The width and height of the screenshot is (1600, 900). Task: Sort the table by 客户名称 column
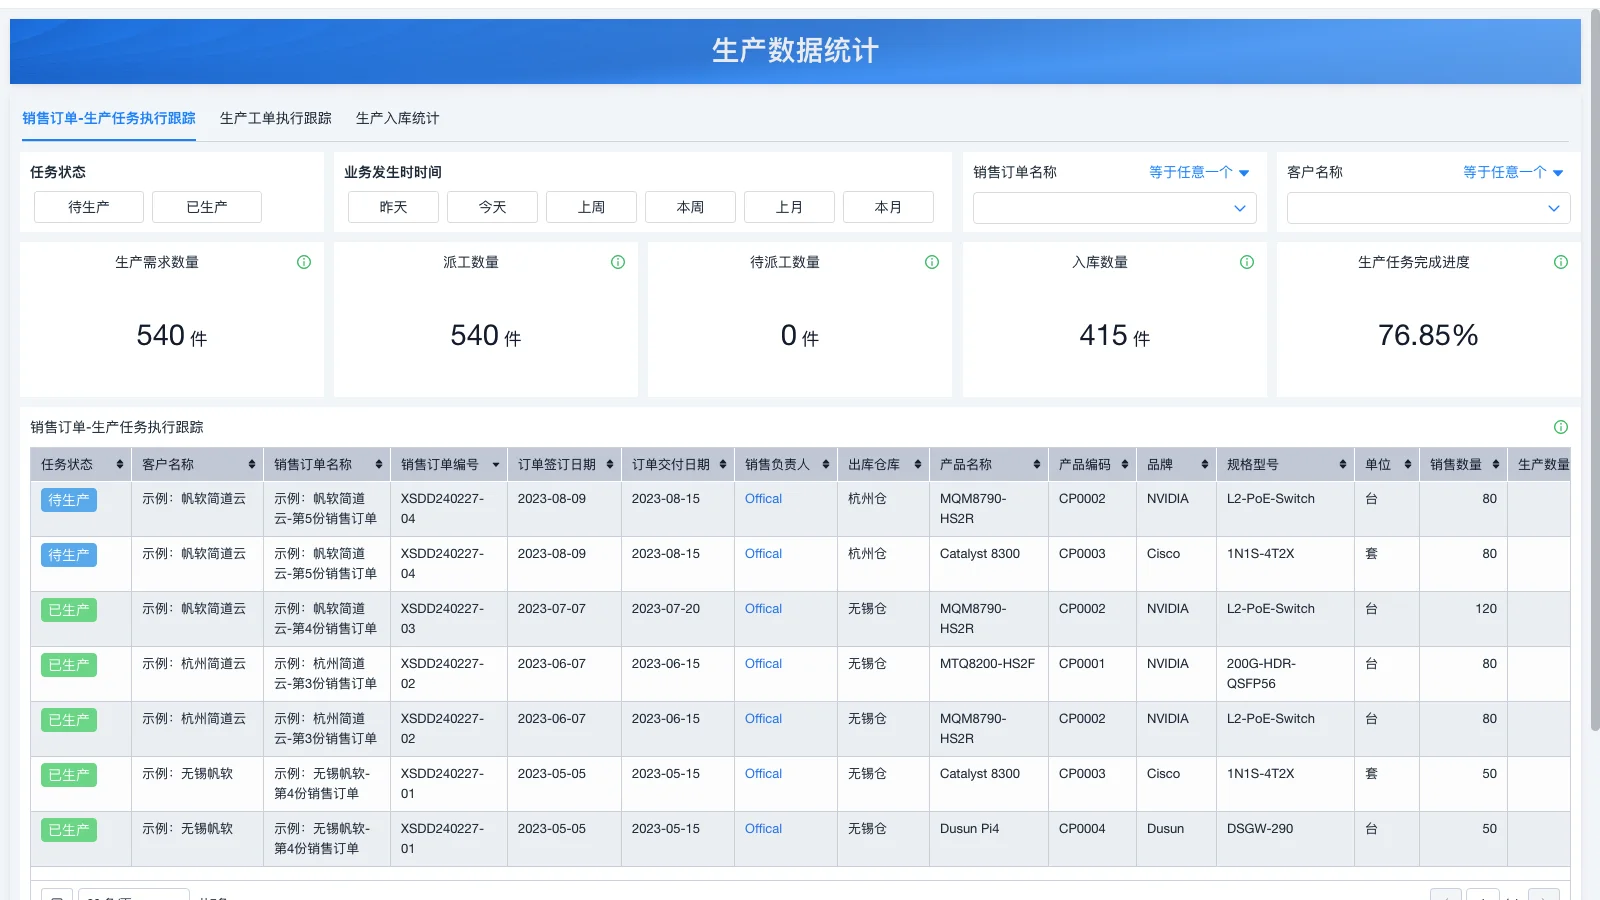[x=250, y=463]
